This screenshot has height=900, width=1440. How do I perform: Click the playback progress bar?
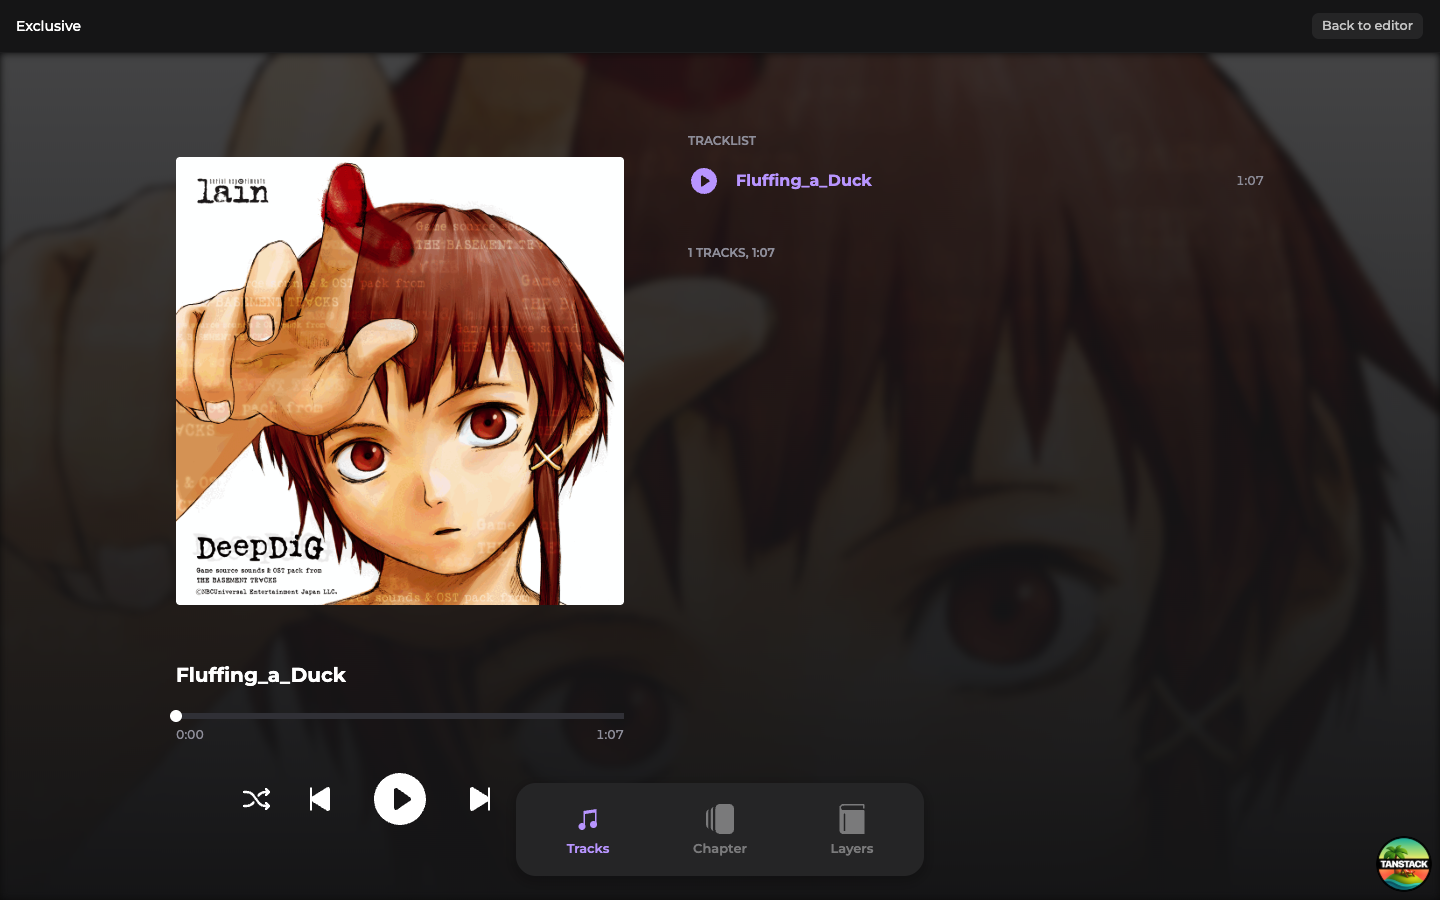click(400, 716)
